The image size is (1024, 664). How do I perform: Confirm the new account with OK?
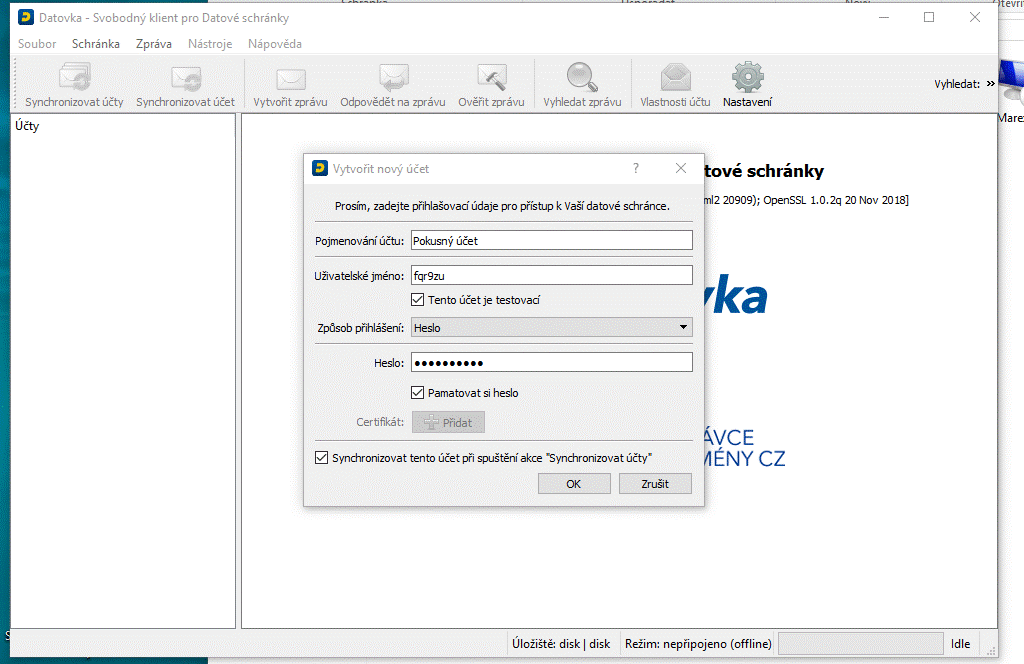[x=574, y=484]
